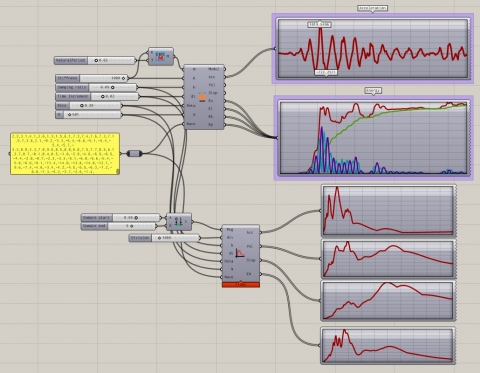Click the Acceleration graph label
Viewport: 480px width, 373px height.
(x=373, y=8)
